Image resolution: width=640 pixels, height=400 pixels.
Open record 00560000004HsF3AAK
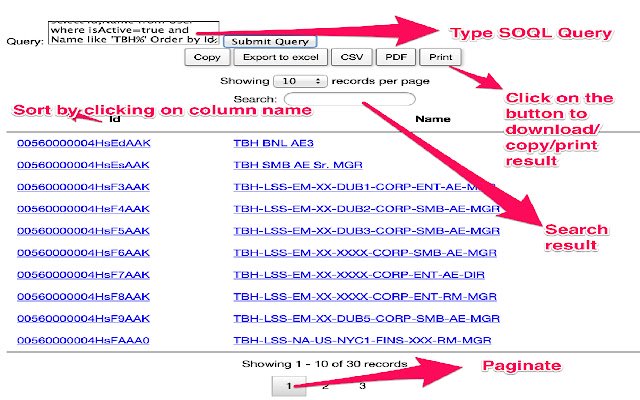point(83,187)
